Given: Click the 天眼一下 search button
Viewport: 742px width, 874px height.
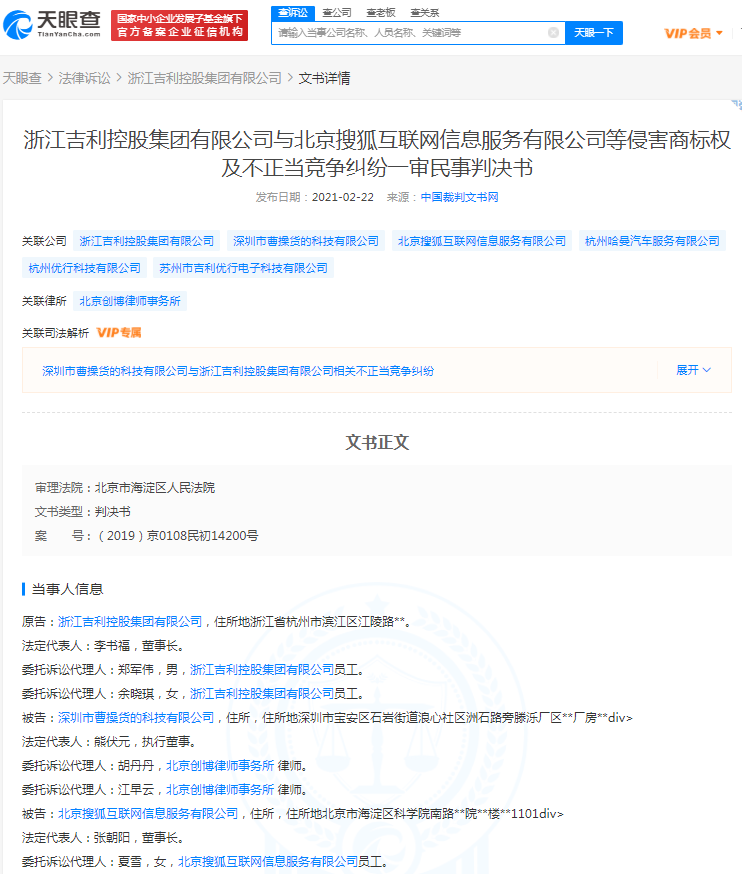Looking at the screenshot, I should (x=594, y=33).
